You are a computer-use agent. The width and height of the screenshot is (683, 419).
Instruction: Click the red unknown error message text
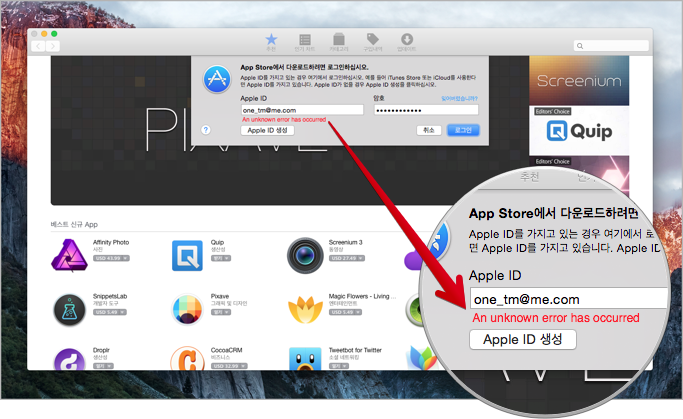pos(284,119)
